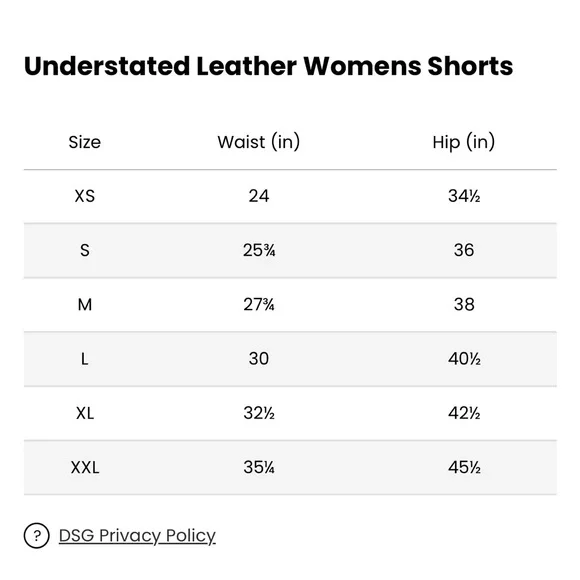Screen dimensions: 580x580
Task: Open the DSG Privacy Policy link
Action: point(137,536)
